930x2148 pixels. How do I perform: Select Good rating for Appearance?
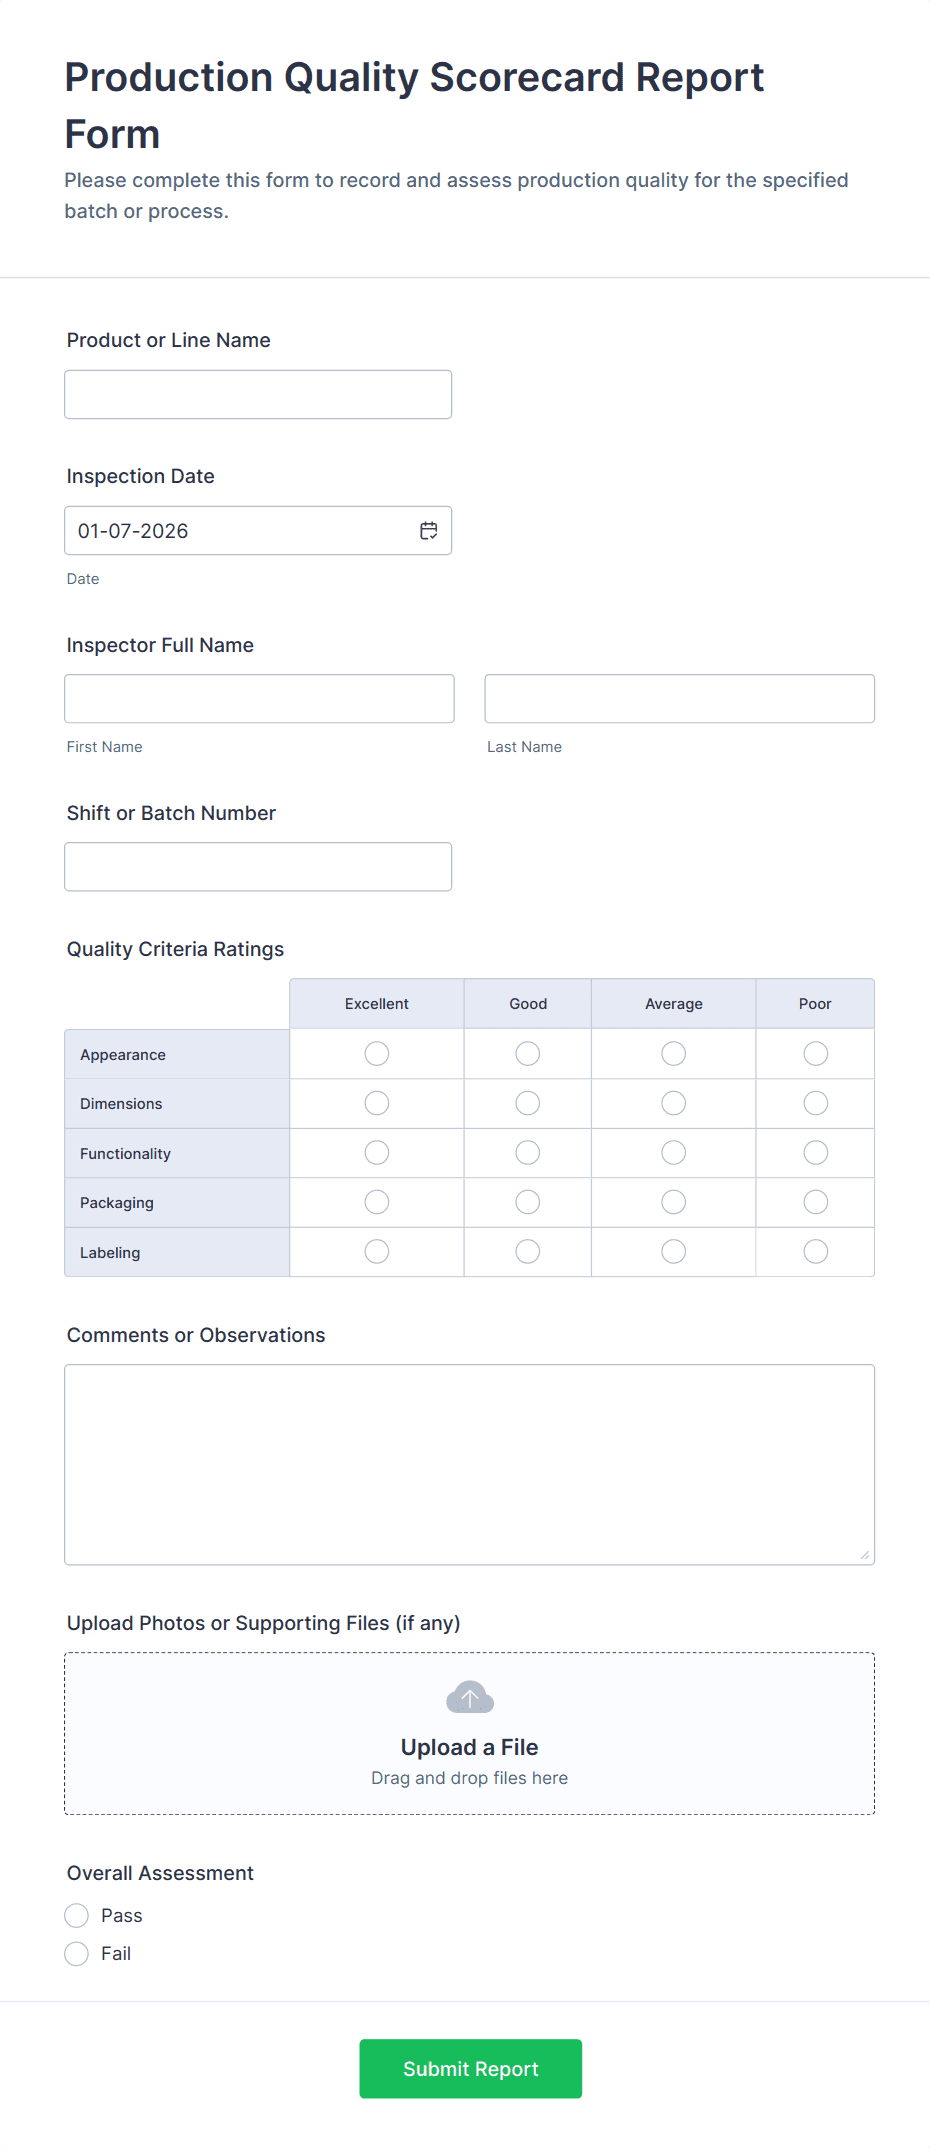pyautogui.click(x=527, y=1053)
